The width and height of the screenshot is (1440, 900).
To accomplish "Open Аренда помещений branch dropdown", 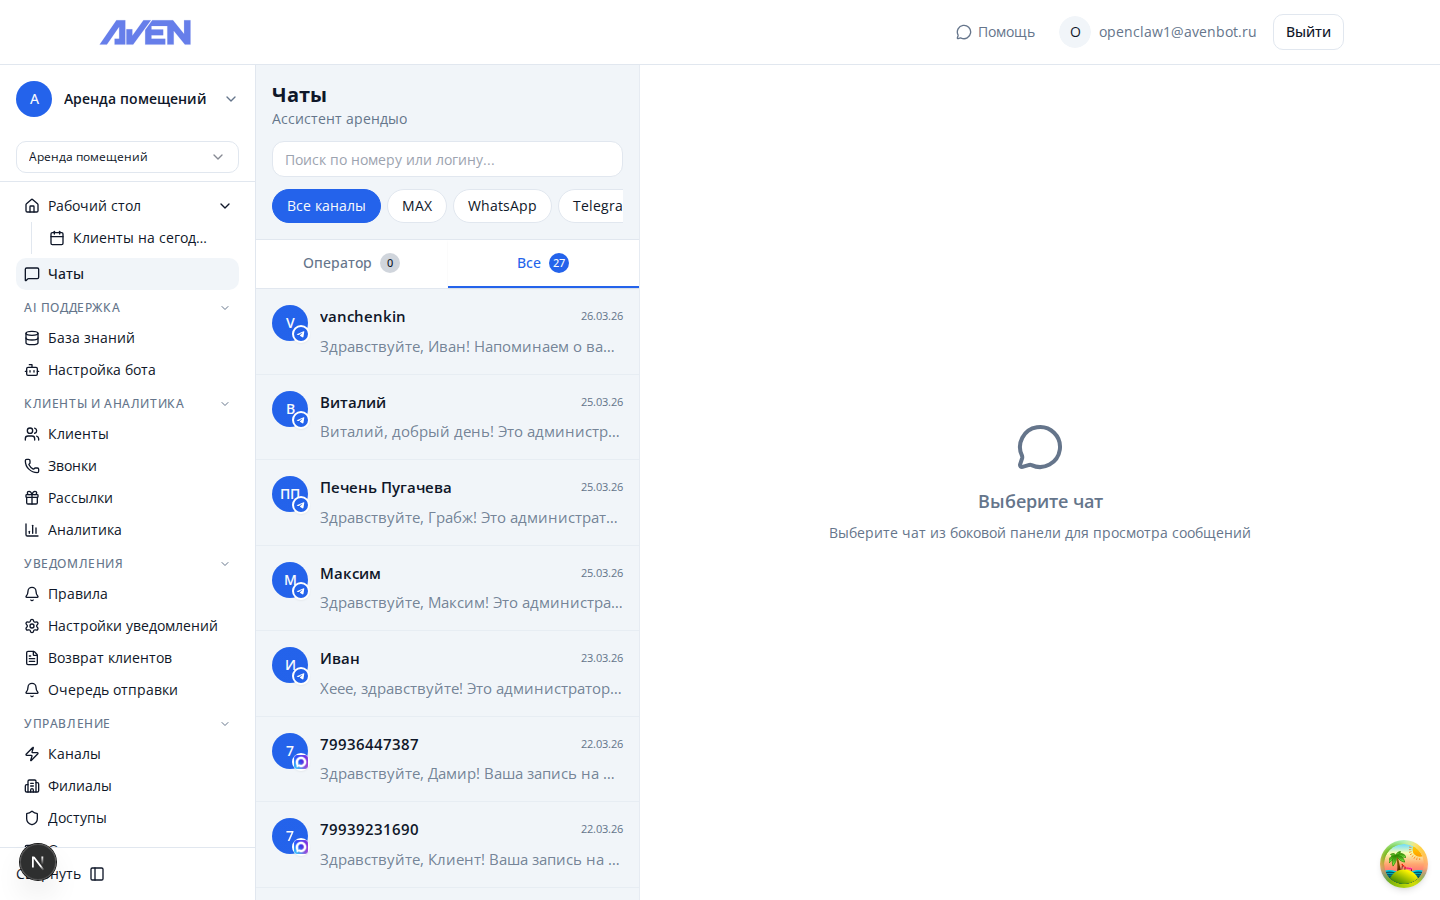I will coord(127,157).
